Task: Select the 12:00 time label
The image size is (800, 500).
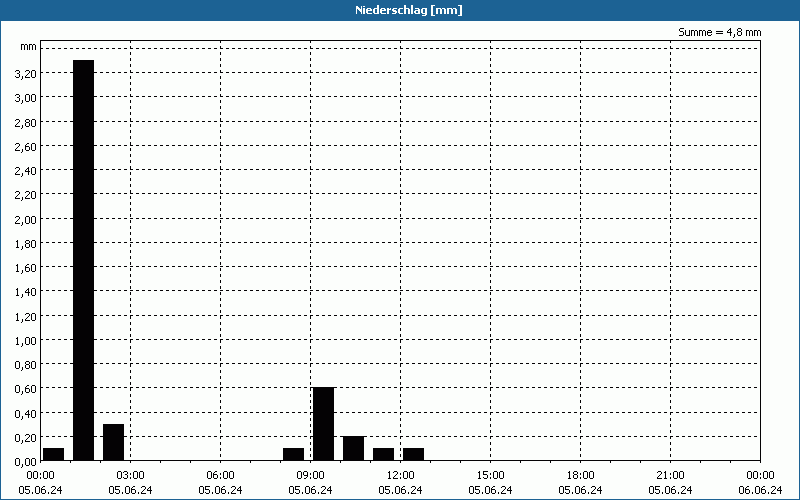Action: [x=401, y=476]
